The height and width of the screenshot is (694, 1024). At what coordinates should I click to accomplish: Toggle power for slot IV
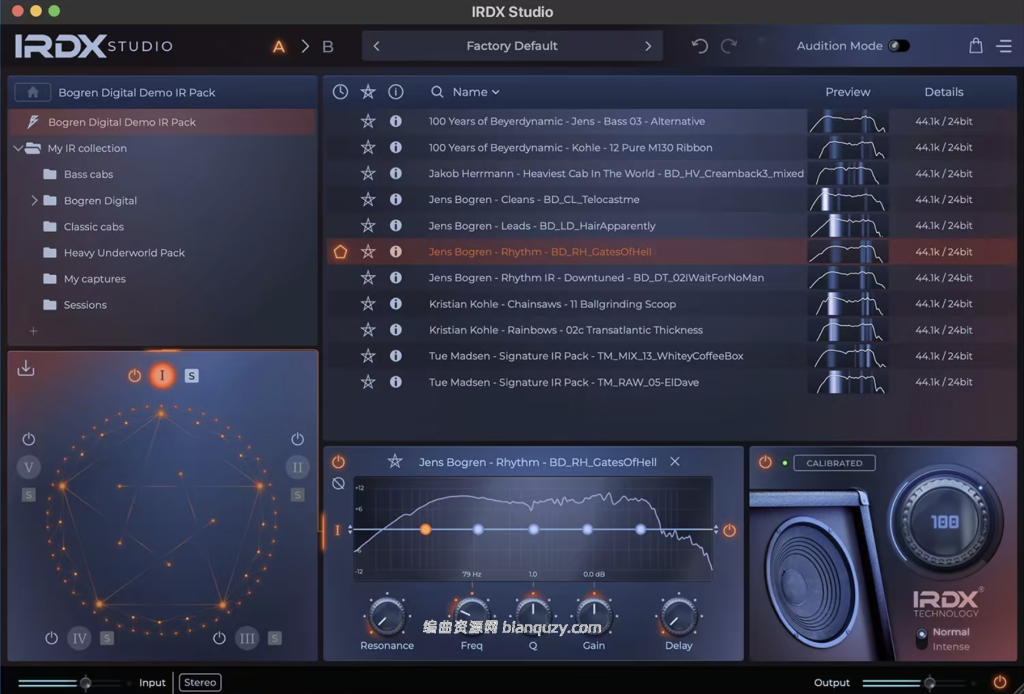(x=52, y=638)
